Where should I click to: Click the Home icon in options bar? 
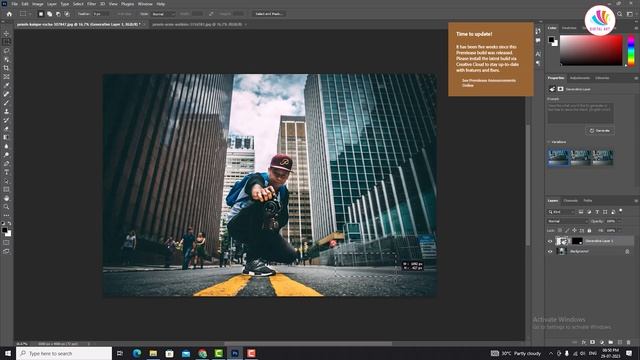9,14
